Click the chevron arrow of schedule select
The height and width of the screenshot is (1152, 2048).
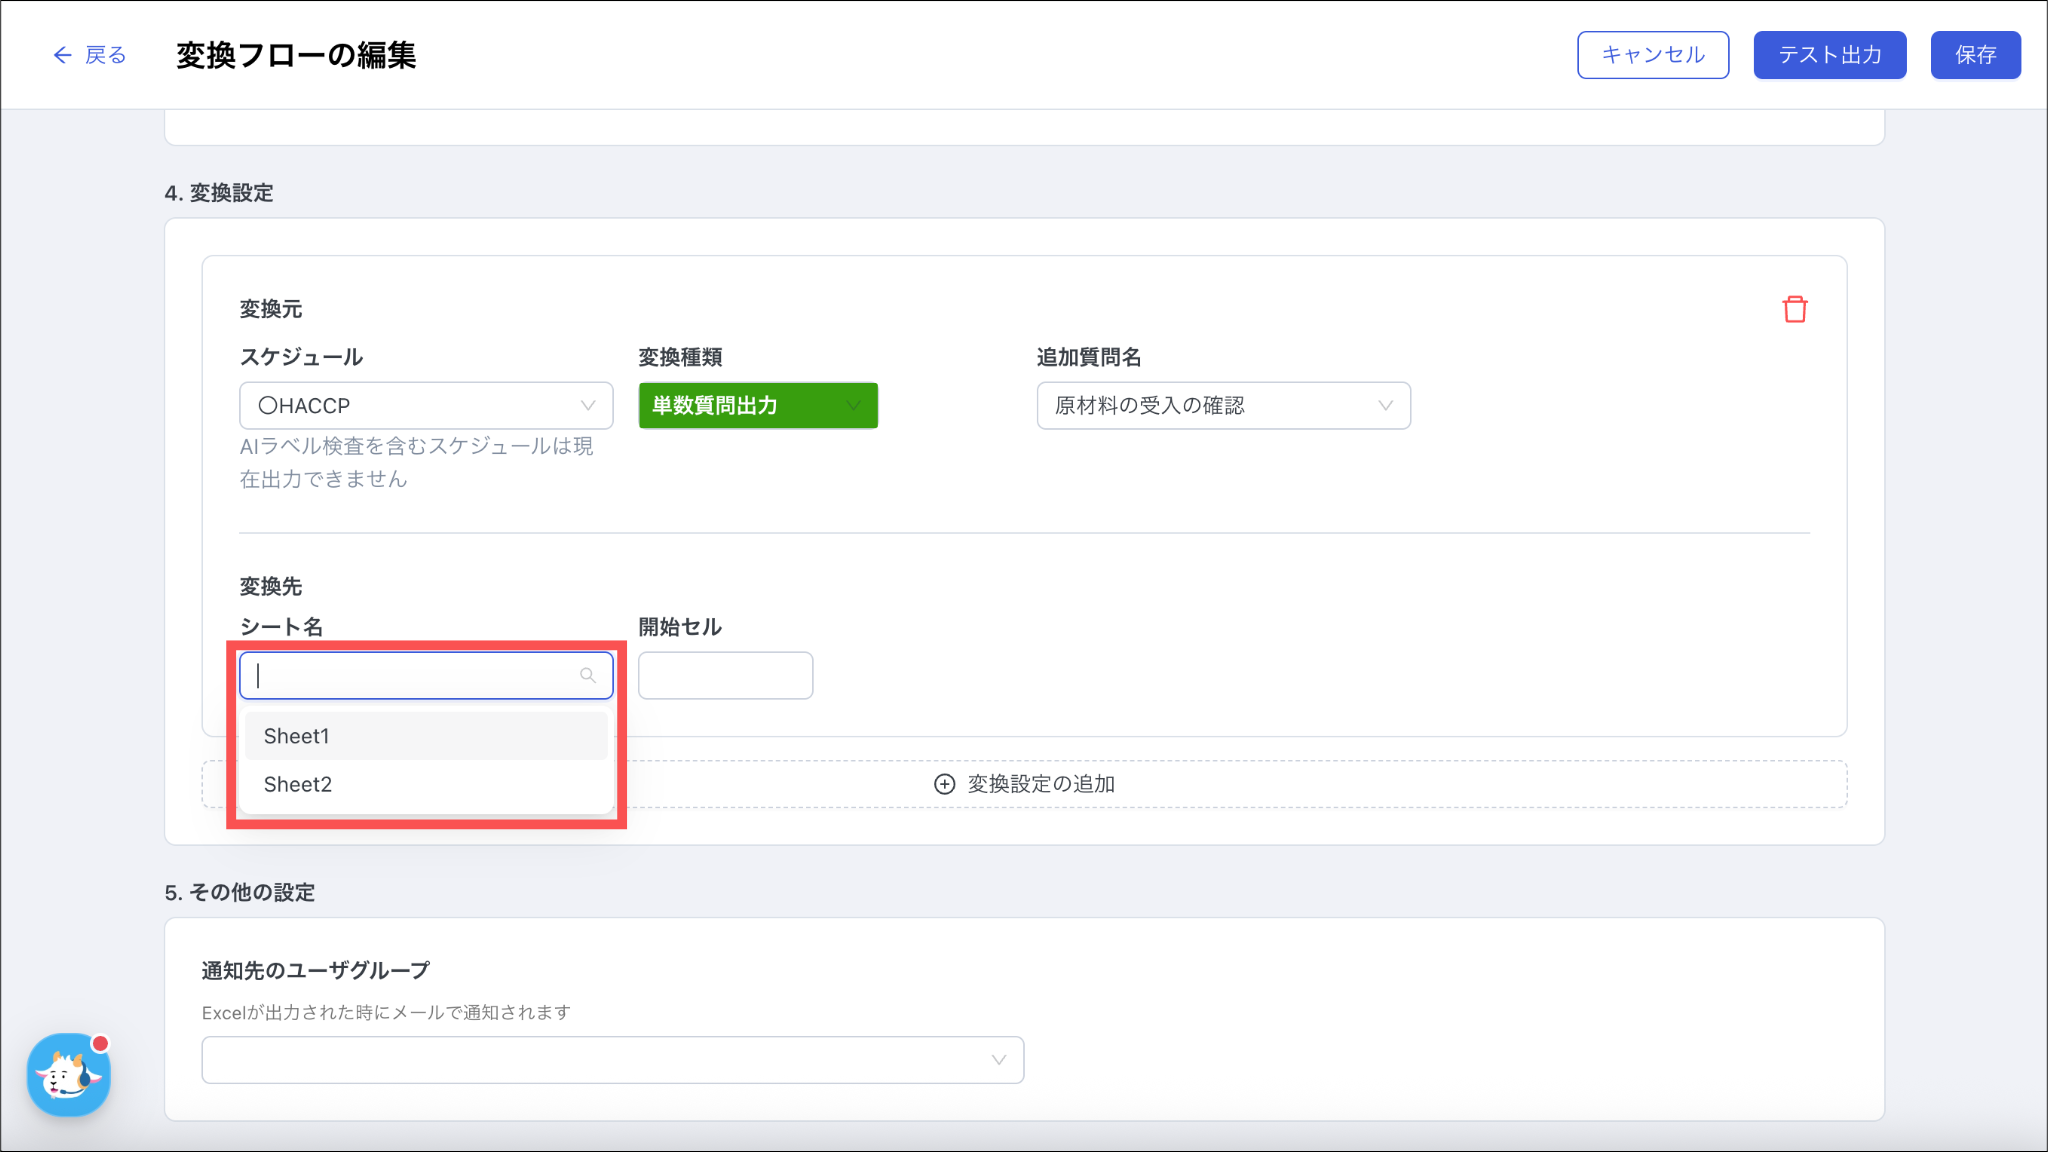pos(588,405)
